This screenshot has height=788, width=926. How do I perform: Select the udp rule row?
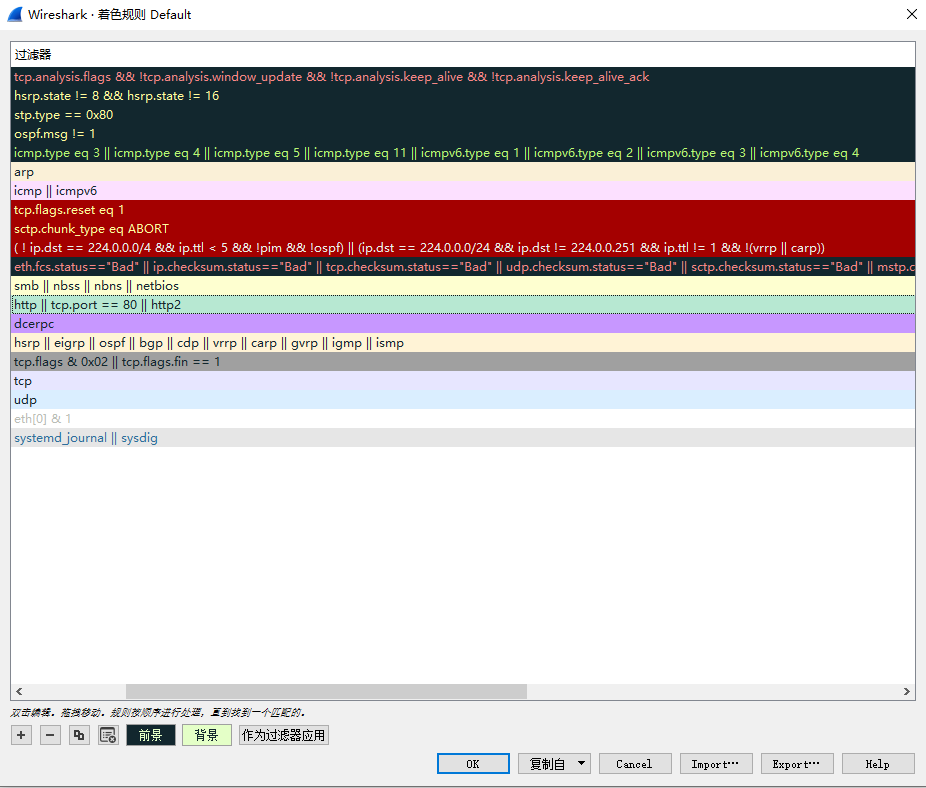463,400
